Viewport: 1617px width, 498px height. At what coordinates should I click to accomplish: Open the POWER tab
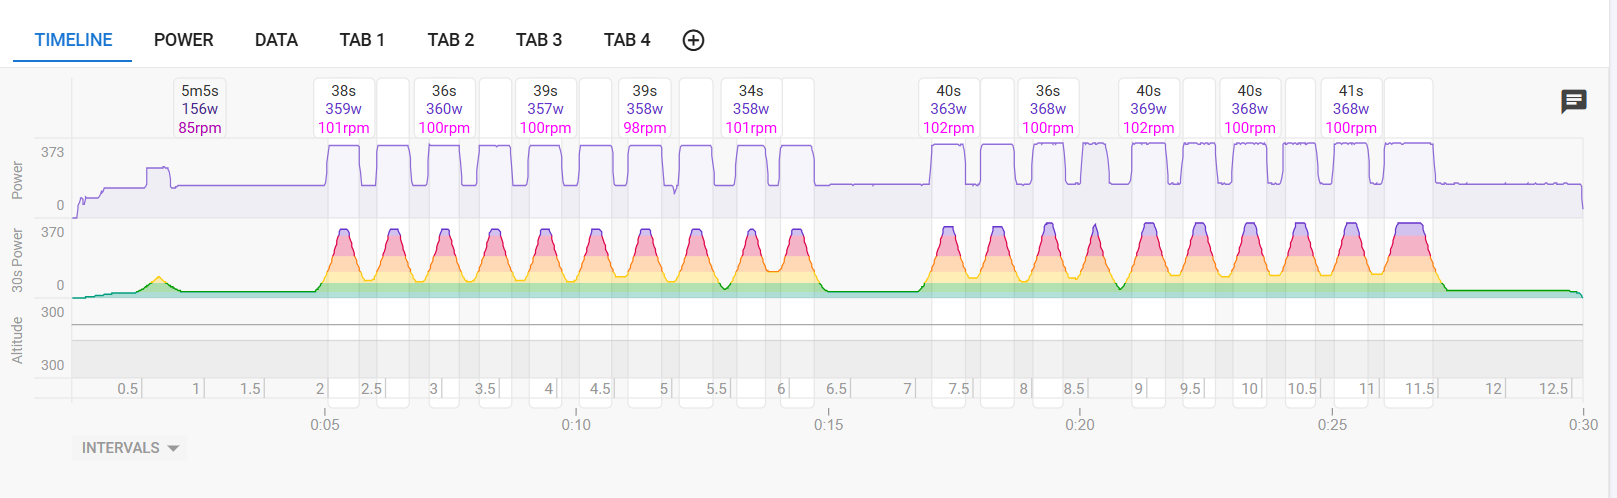[183, 40]
